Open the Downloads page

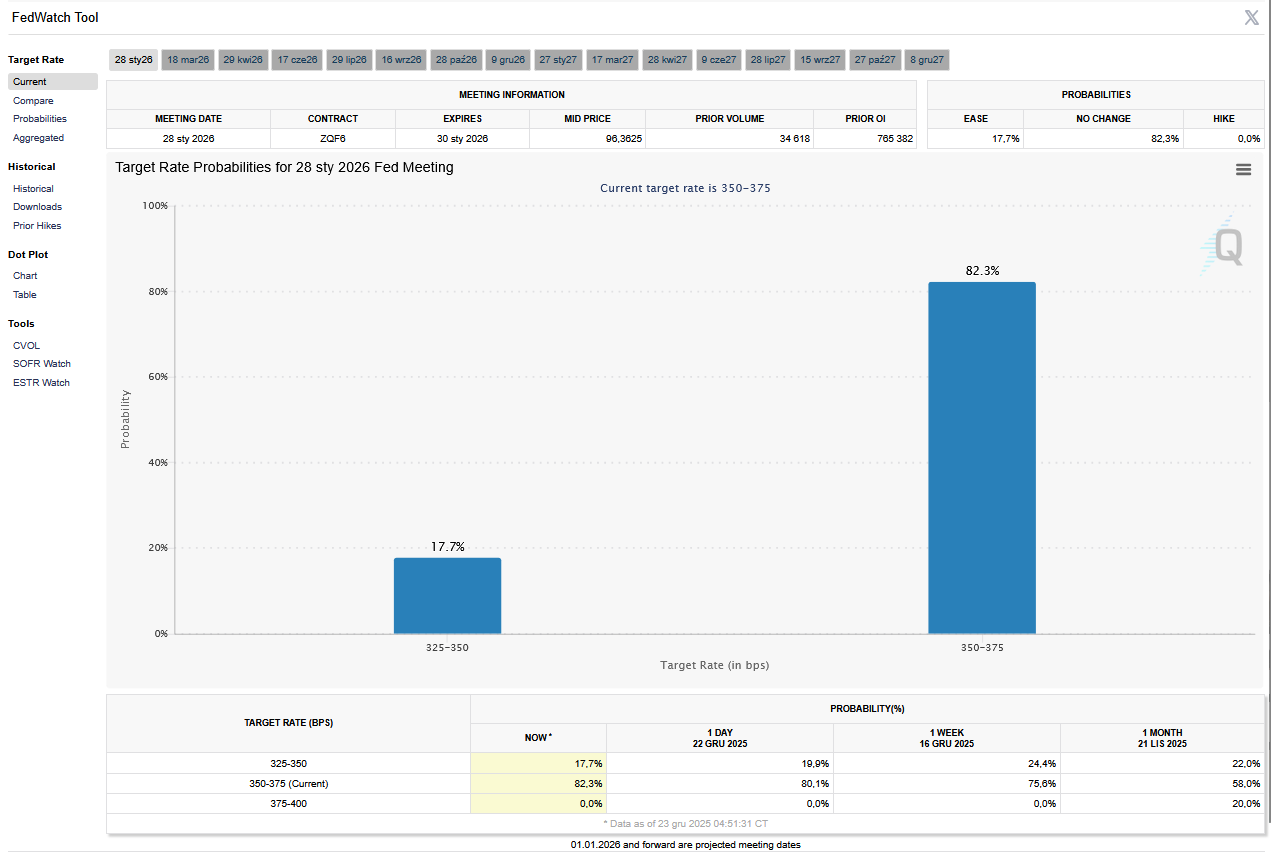(x=37, y=207)
